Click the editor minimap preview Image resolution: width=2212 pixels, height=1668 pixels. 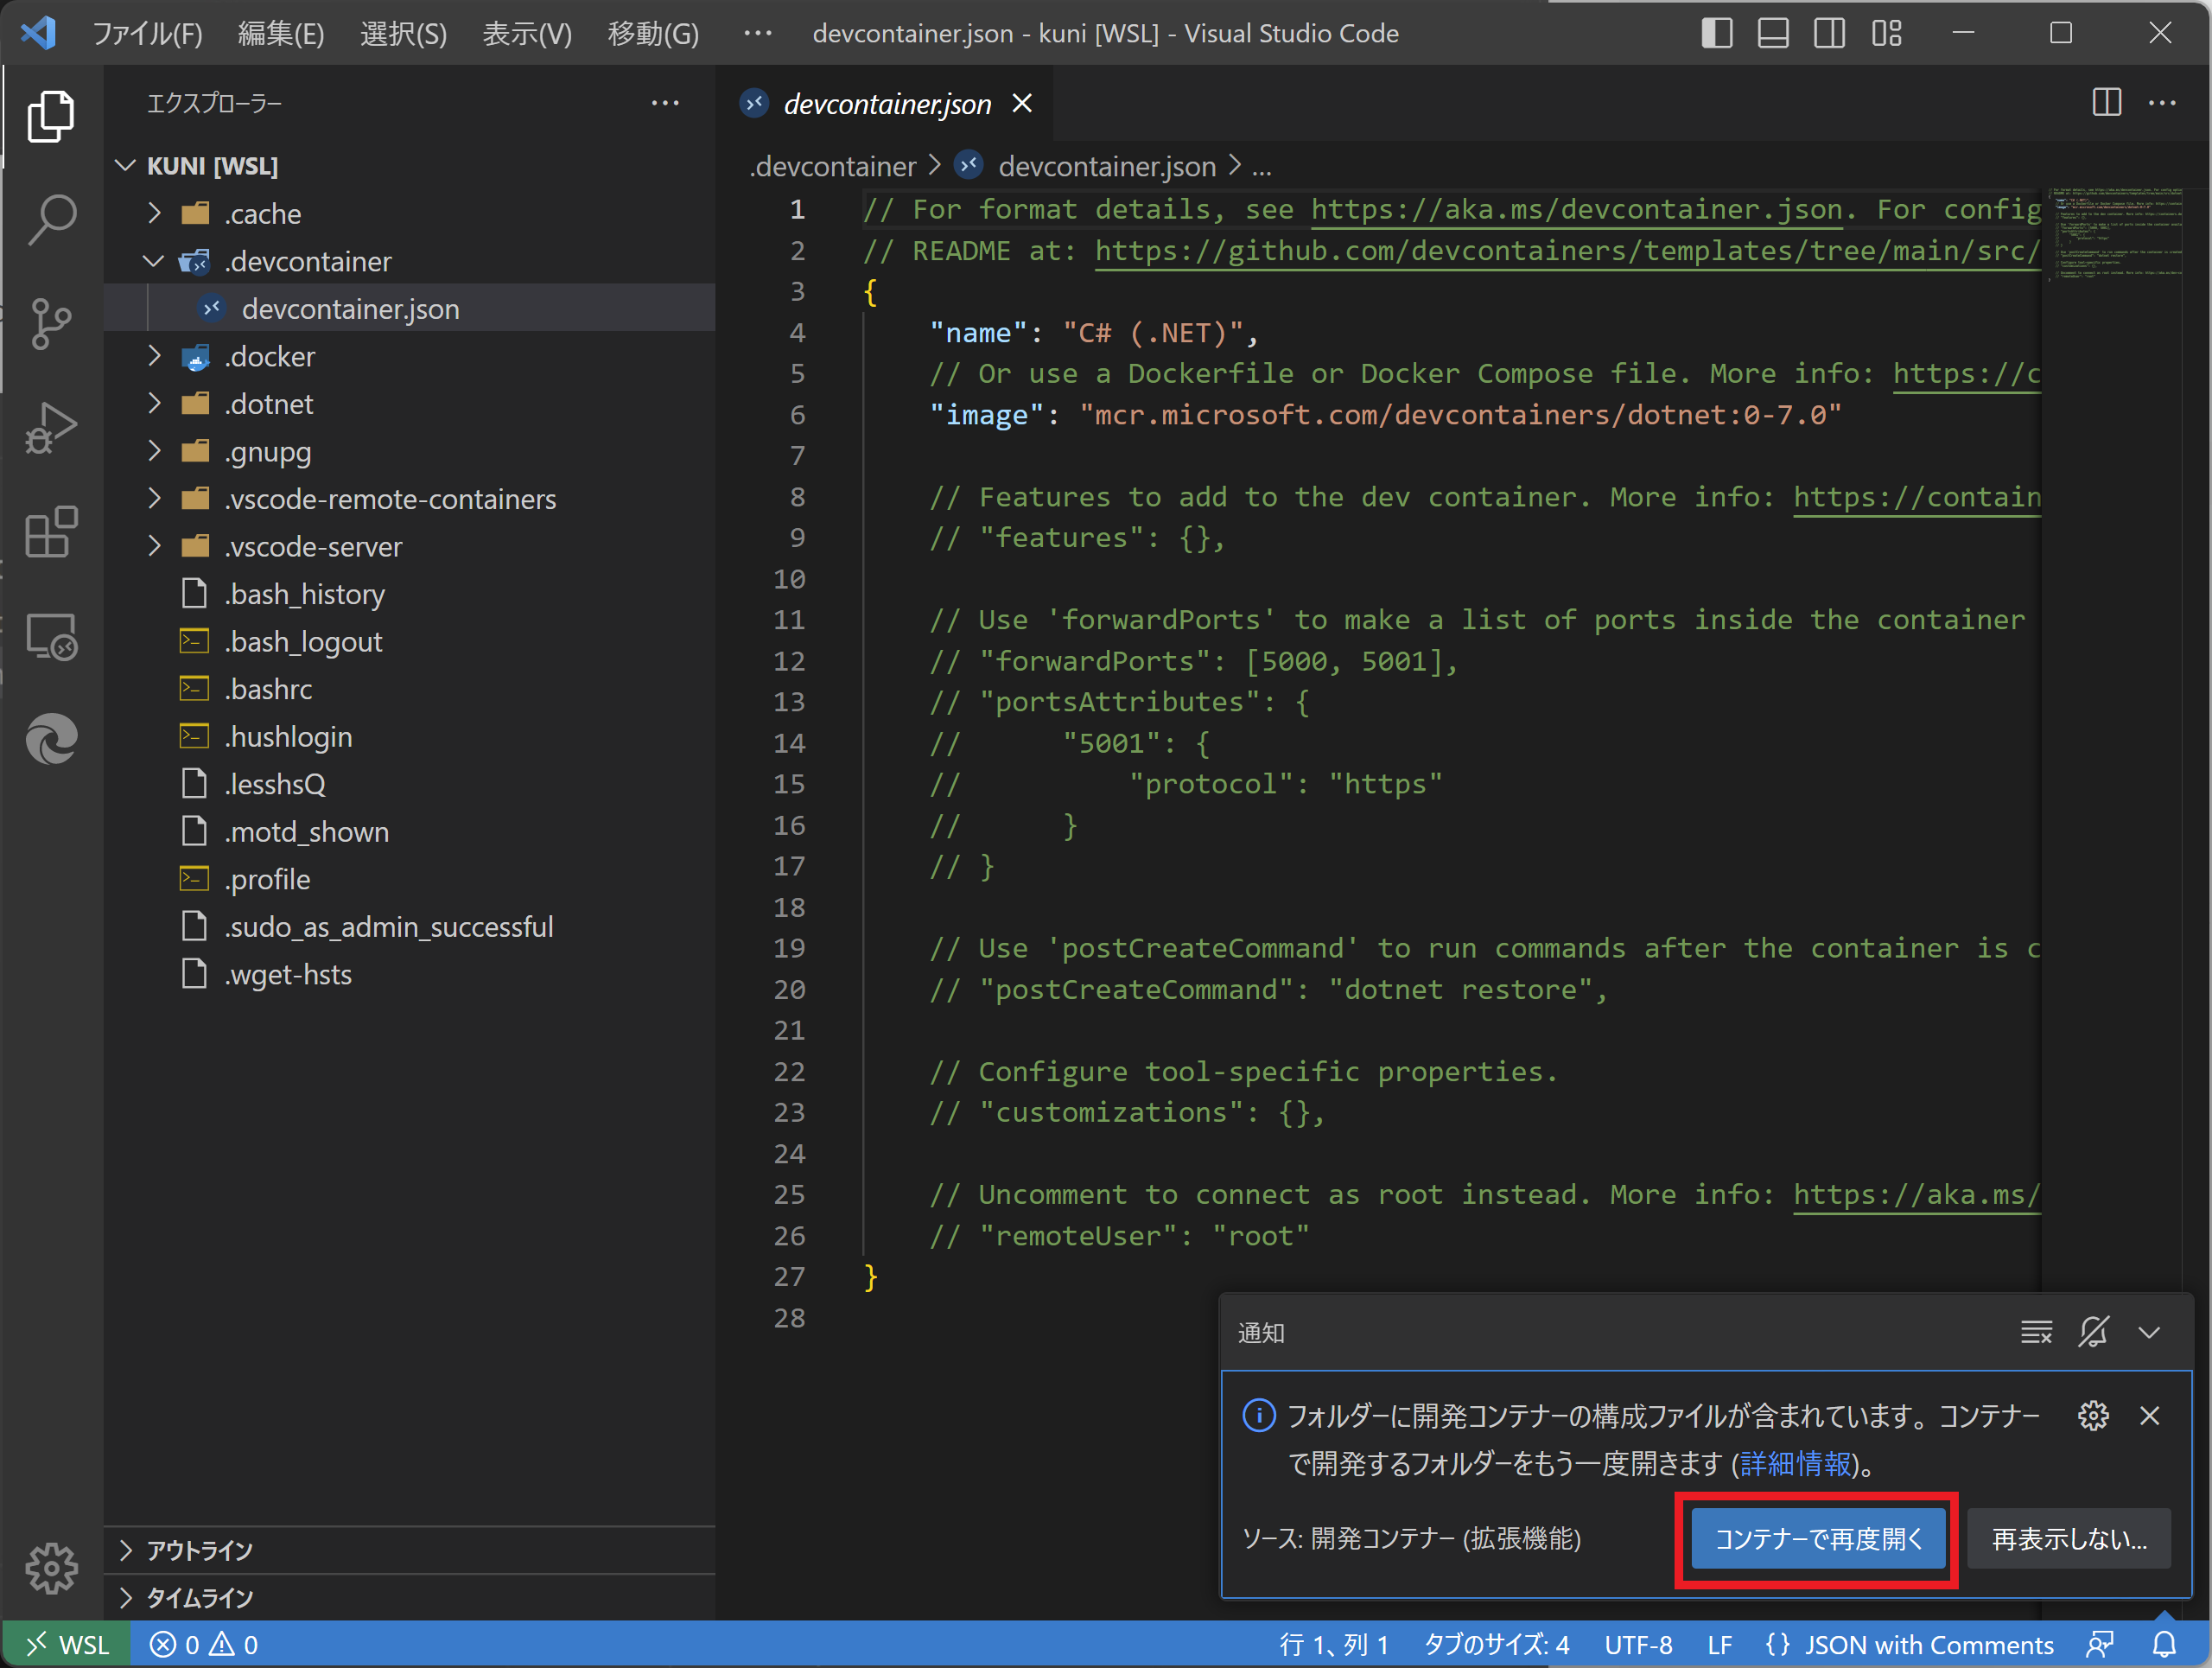pyautogui.click(x=2116, y=233)
